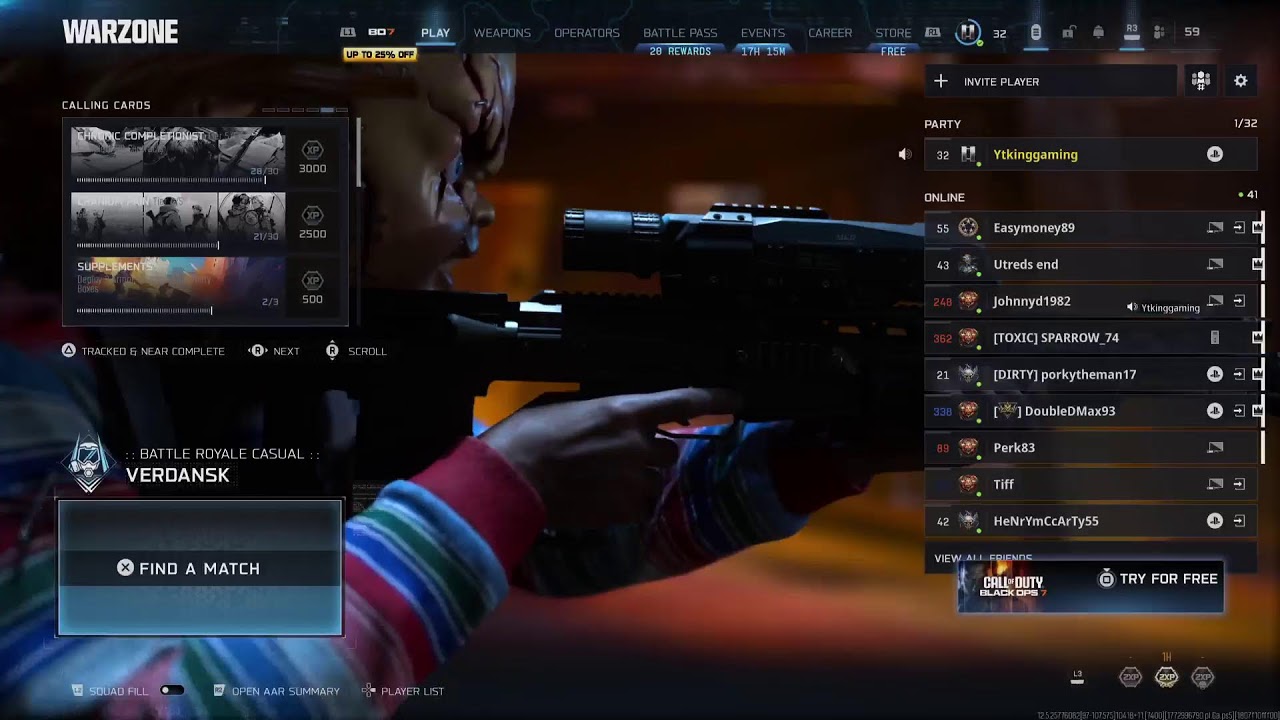1280x720 pixels.
Task: Select friend Tiff
Action: pos(1089,485)
